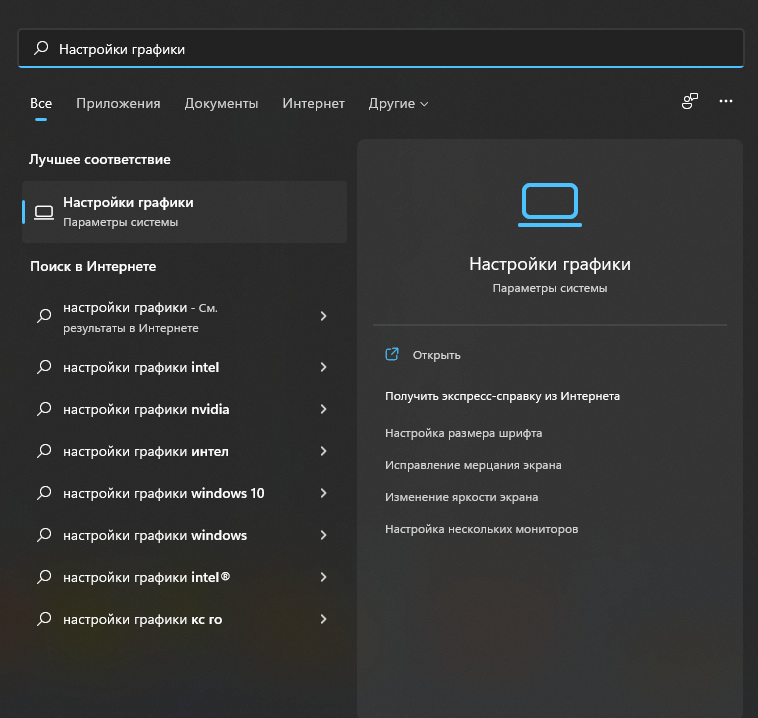Click the laptop icon beside best match result
The width and height of the screenshot is (758, 718).
(44, 212)
